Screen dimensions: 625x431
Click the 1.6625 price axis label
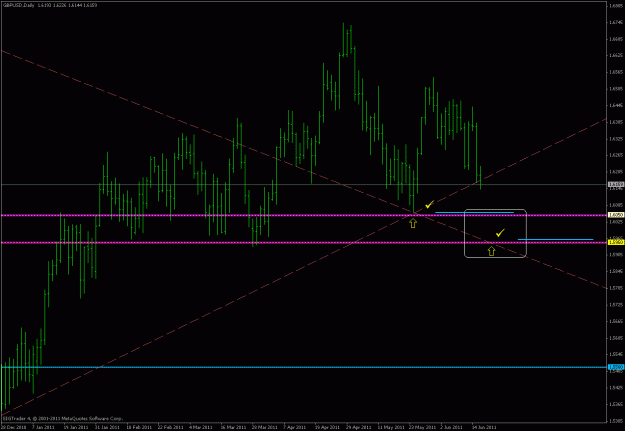[615, 56]
